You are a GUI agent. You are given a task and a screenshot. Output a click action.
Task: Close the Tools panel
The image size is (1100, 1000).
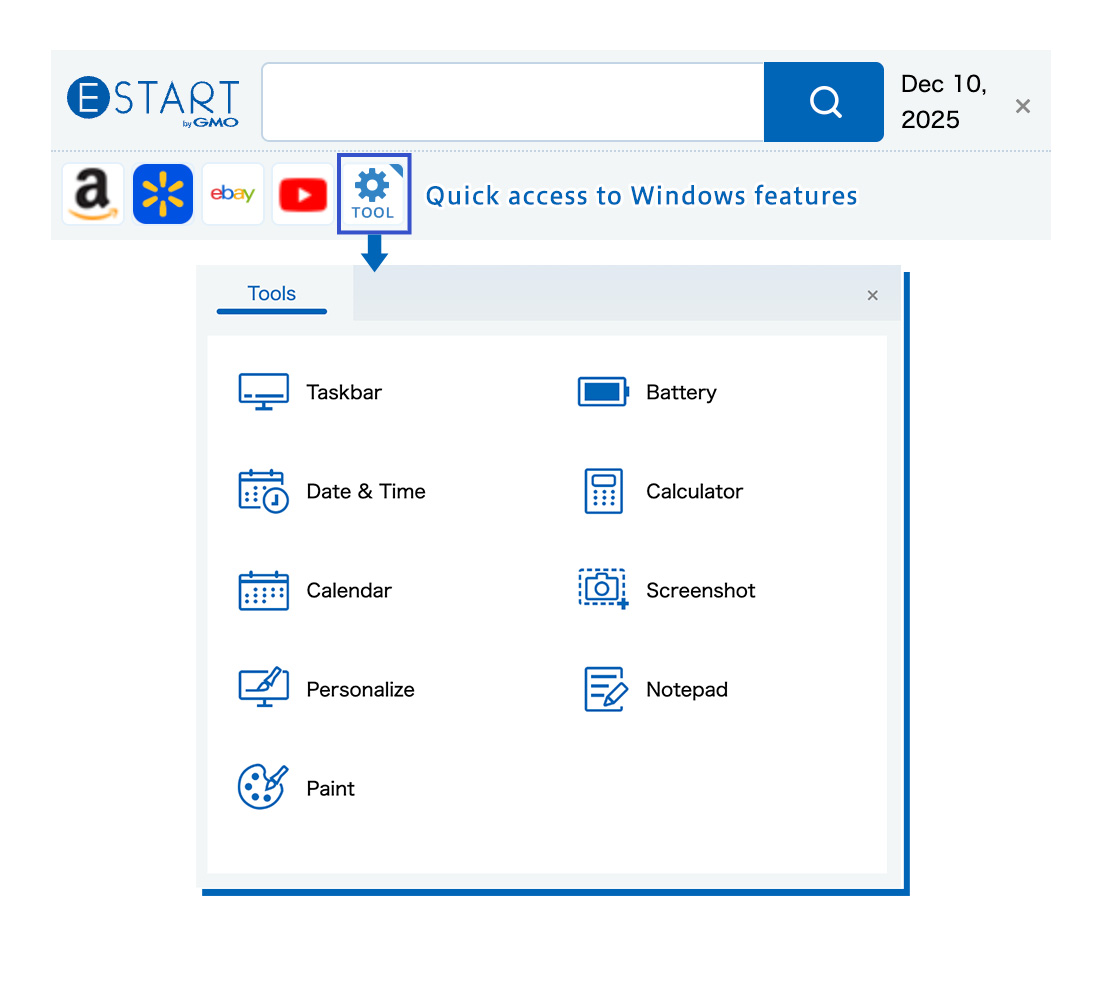point(872,294)
